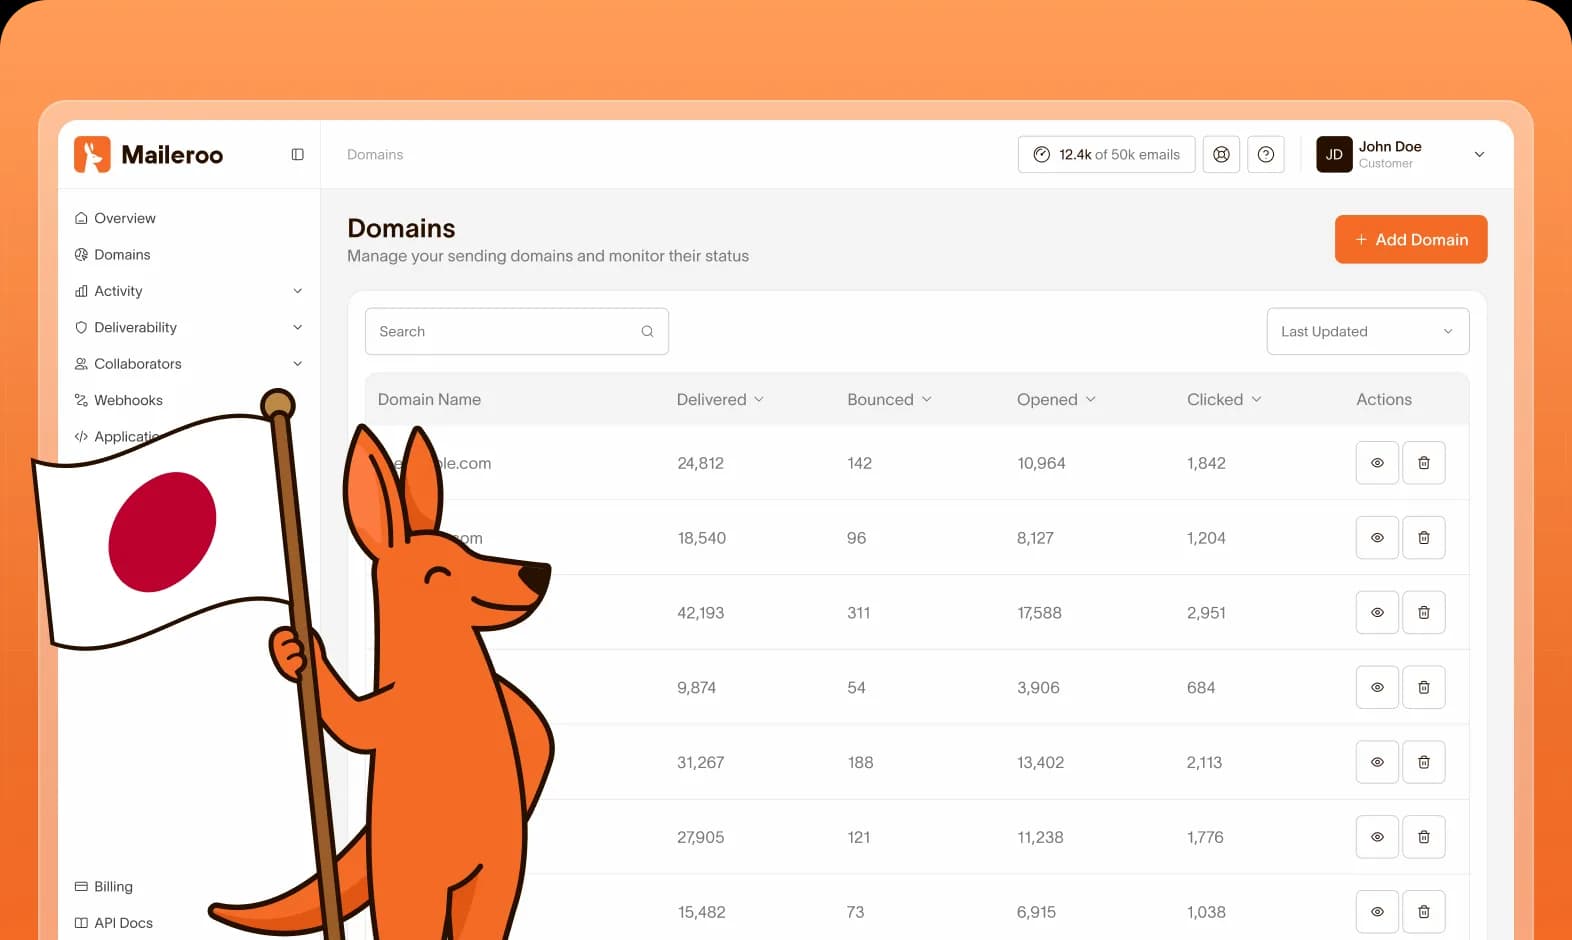
Task: Click the Opened value 6,915
Action: 1036,912
